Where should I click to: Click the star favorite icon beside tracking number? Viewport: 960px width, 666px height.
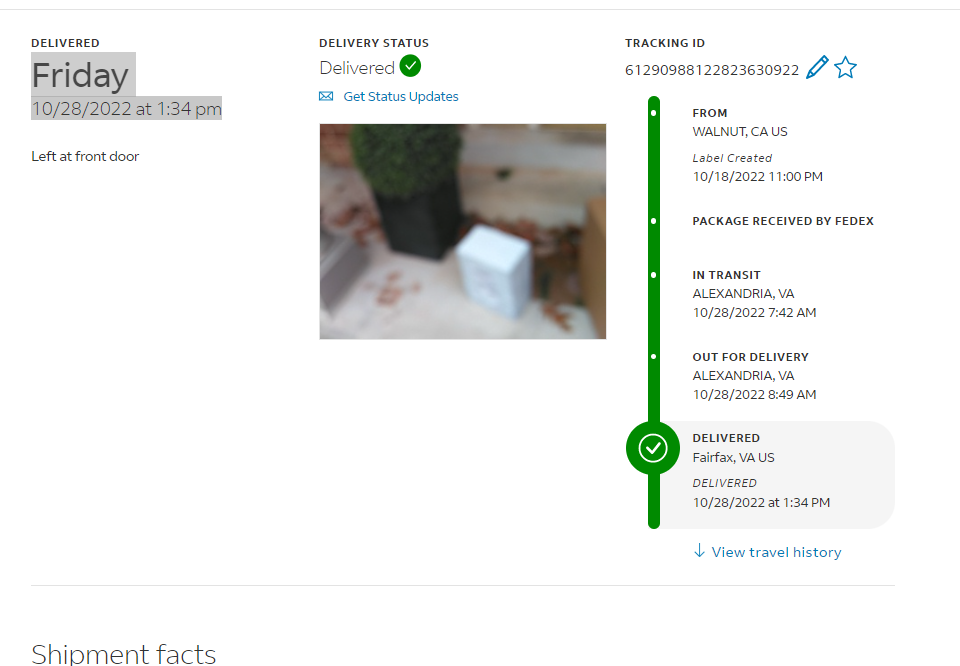846,67
